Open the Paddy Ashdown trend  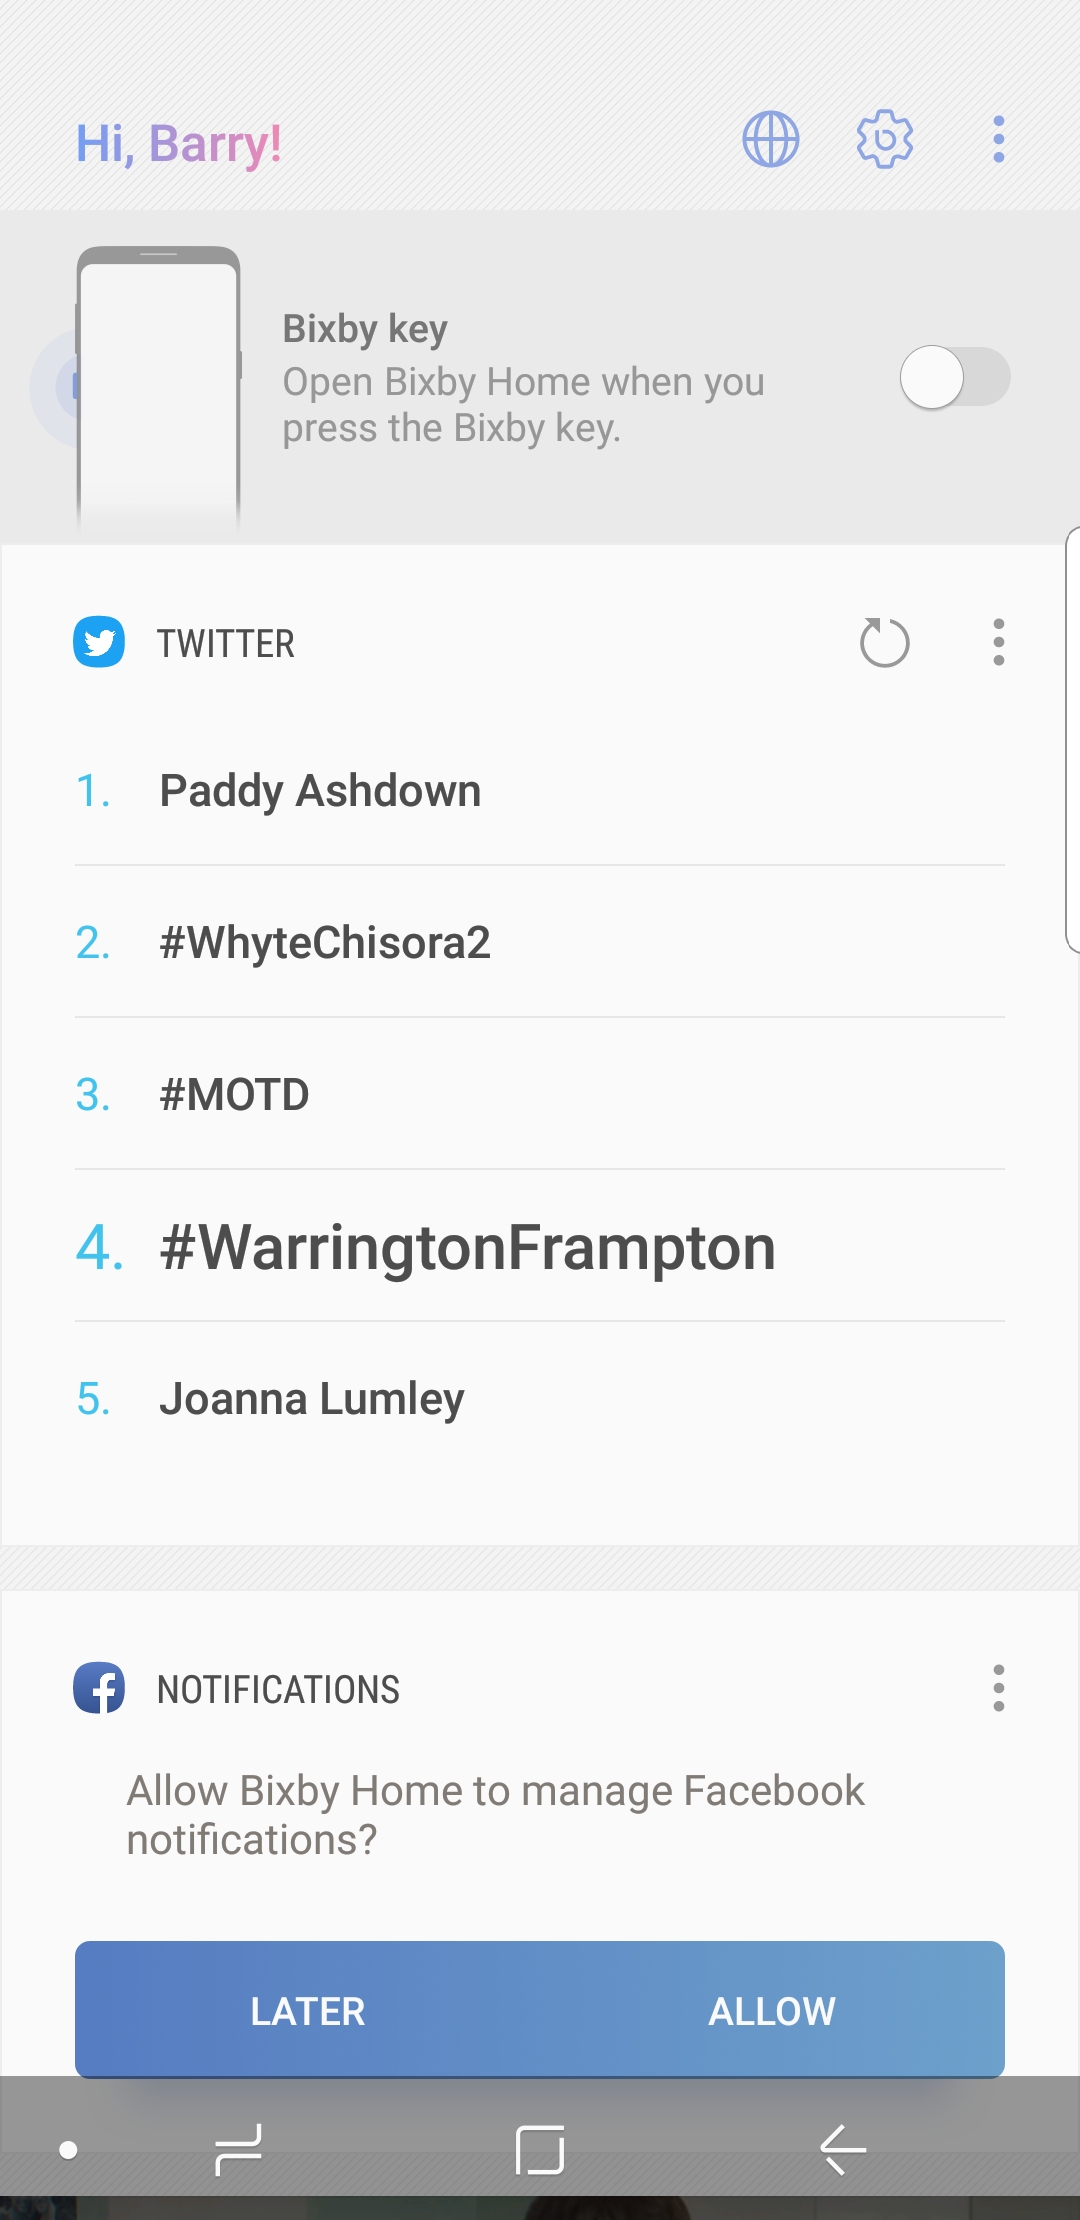coord(320,791)
